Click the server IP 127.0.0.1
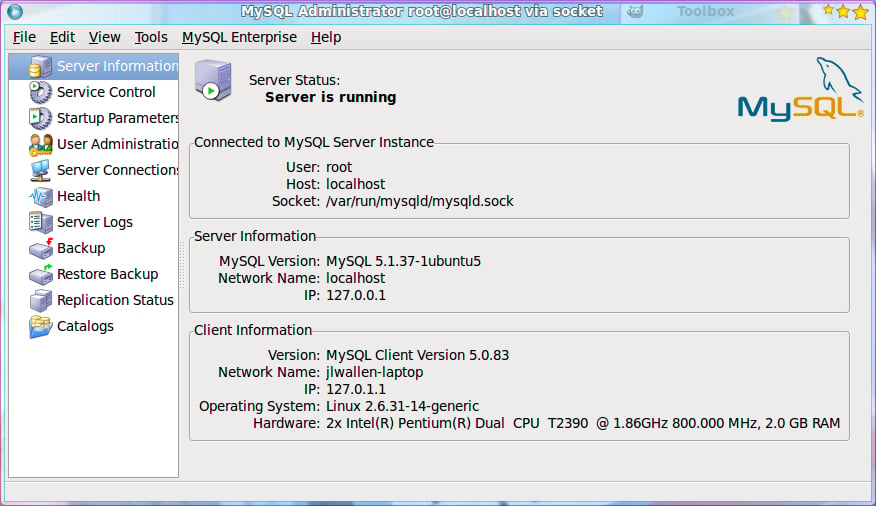The width and height of the screenshot is (876, 506). point(356,295)
